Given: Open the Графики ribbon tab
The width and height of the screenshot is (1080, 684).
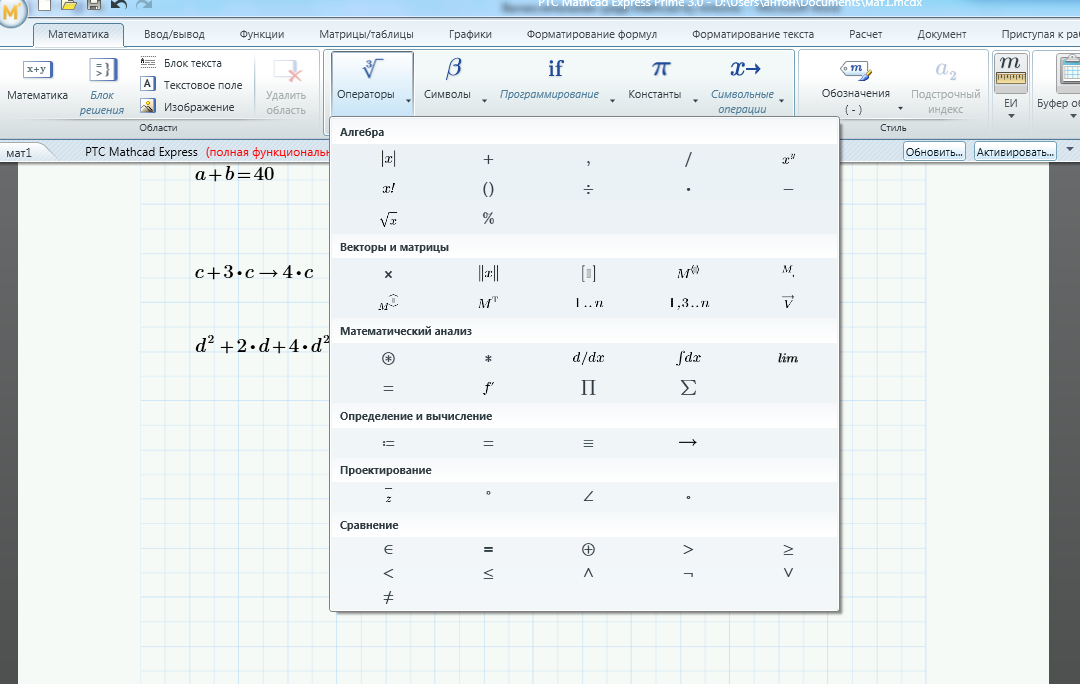Looking at the screenshot, I should [470, 34].
